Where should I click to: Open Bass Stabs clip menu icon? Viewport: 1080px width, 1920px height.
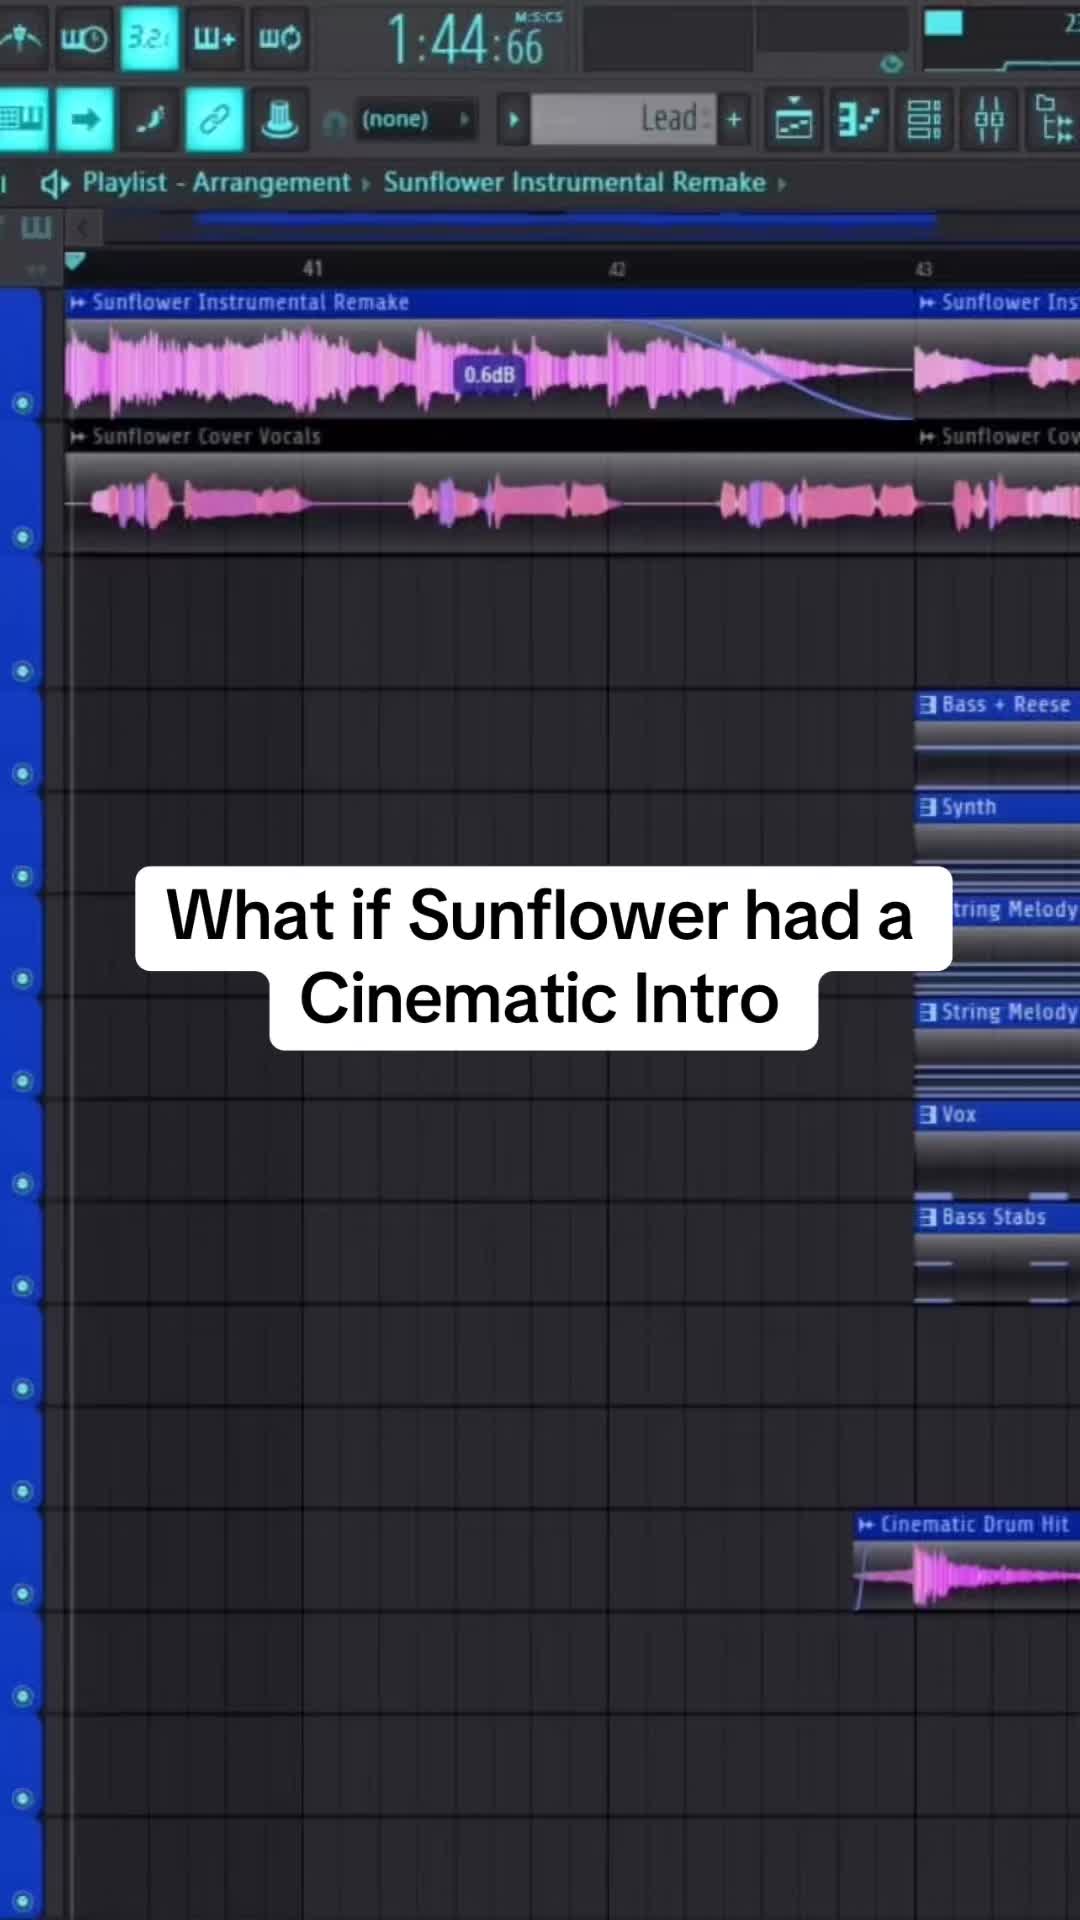click(x=928, y=1217)
